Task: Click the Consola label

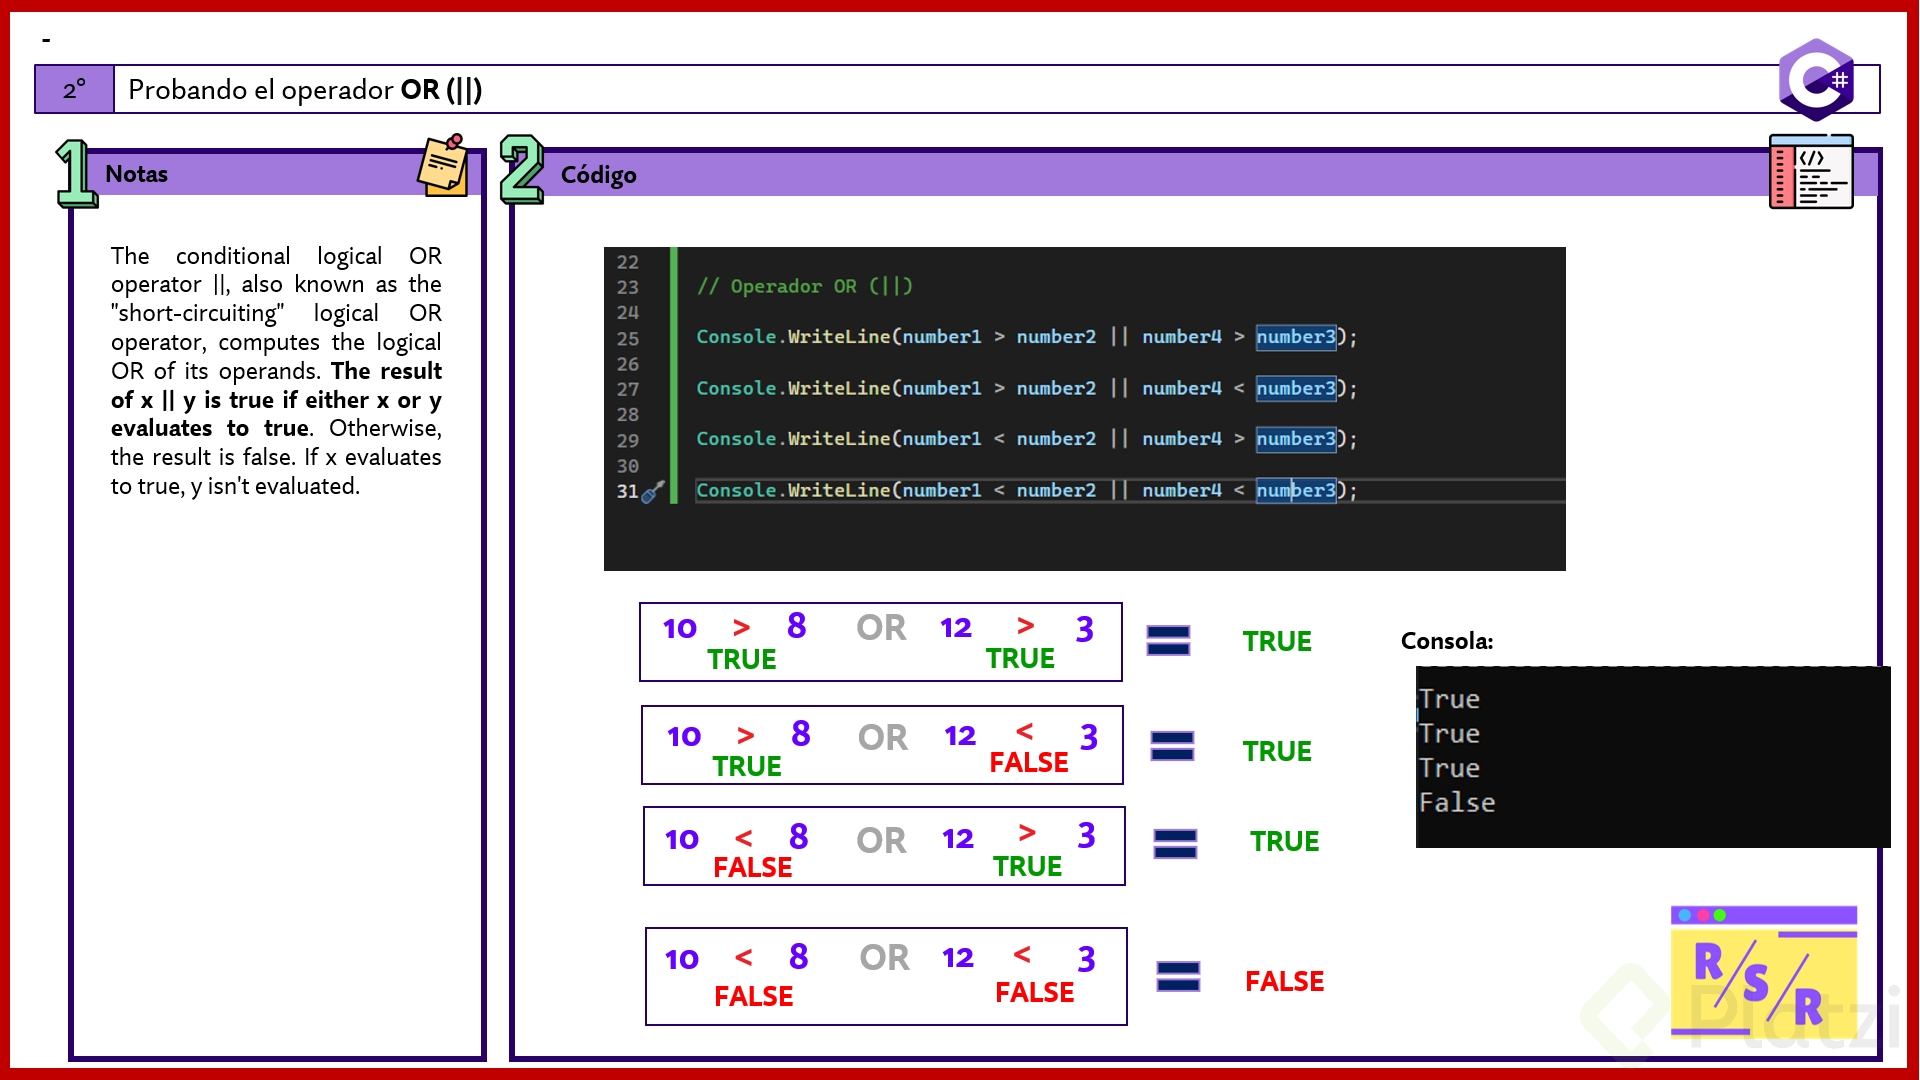Action: pyautogui.click(x=1446, y=641)
